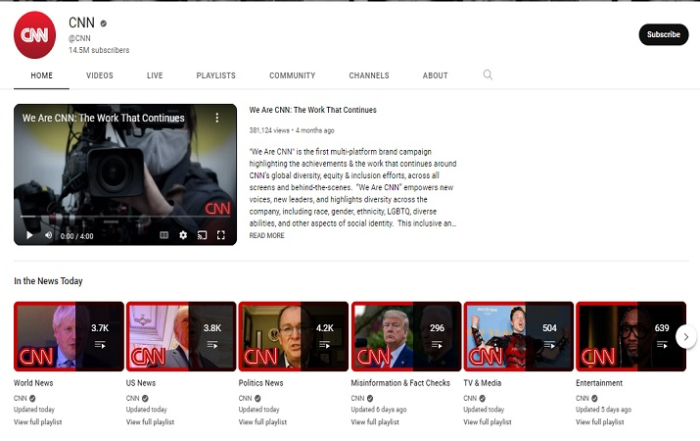View full playlist for TV & Media
The width and height of the screenshot is (700, 441).
tap(488, 422)
